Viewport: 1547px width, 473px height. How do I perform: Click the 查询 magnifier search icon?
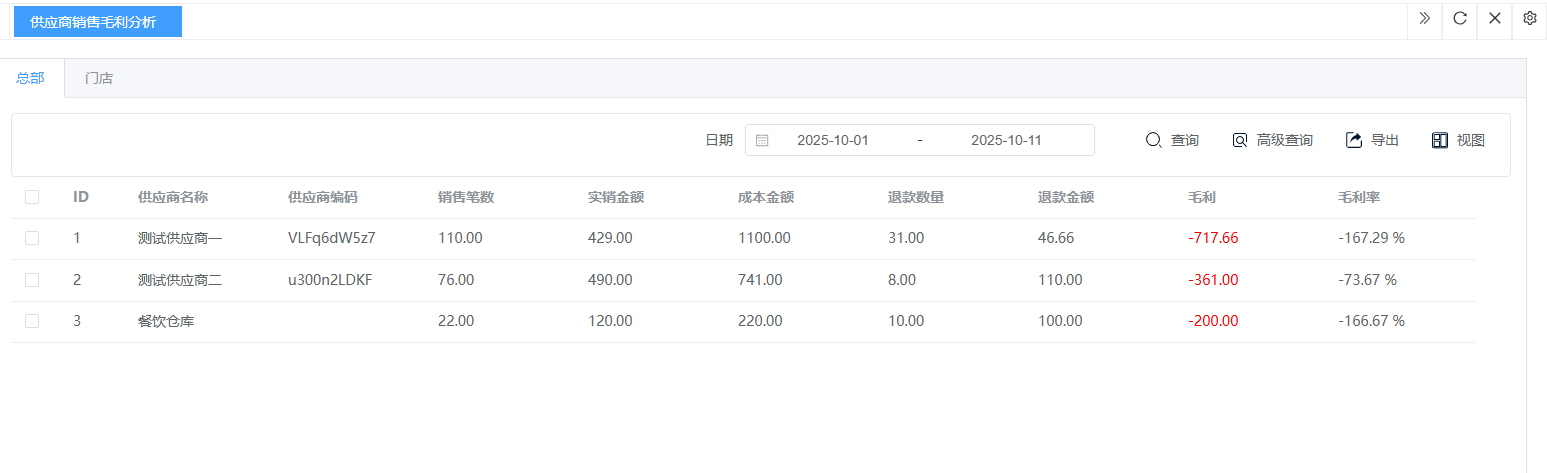click(x=1153, y=141)
